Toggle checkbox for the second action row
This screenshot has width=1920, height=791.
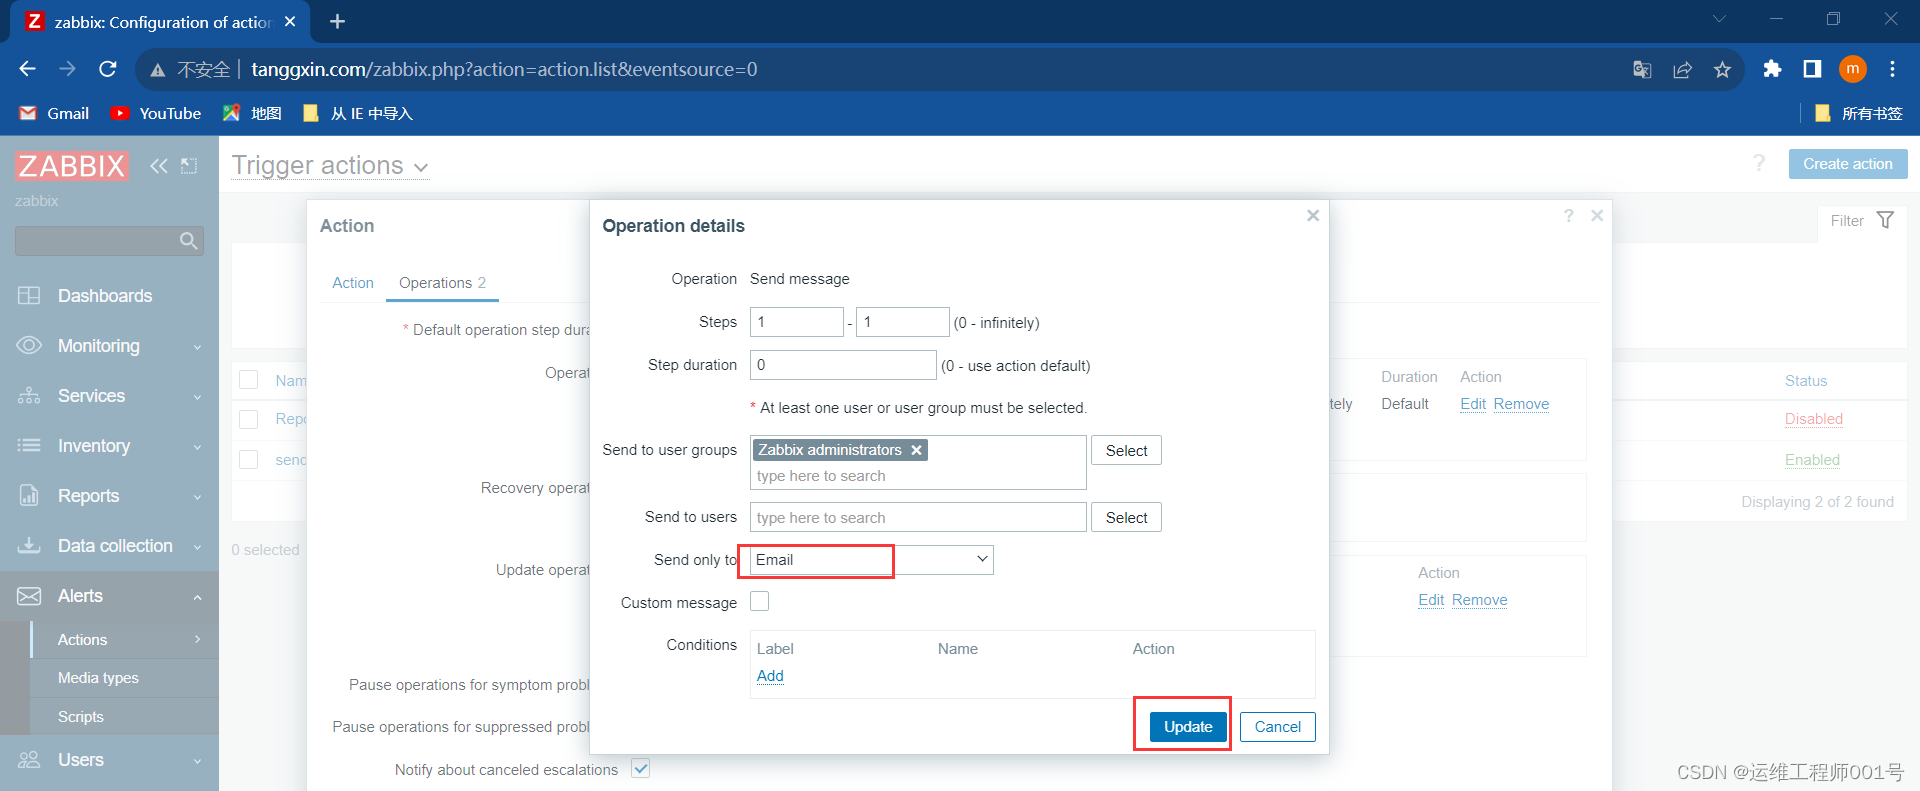[249, 459]
